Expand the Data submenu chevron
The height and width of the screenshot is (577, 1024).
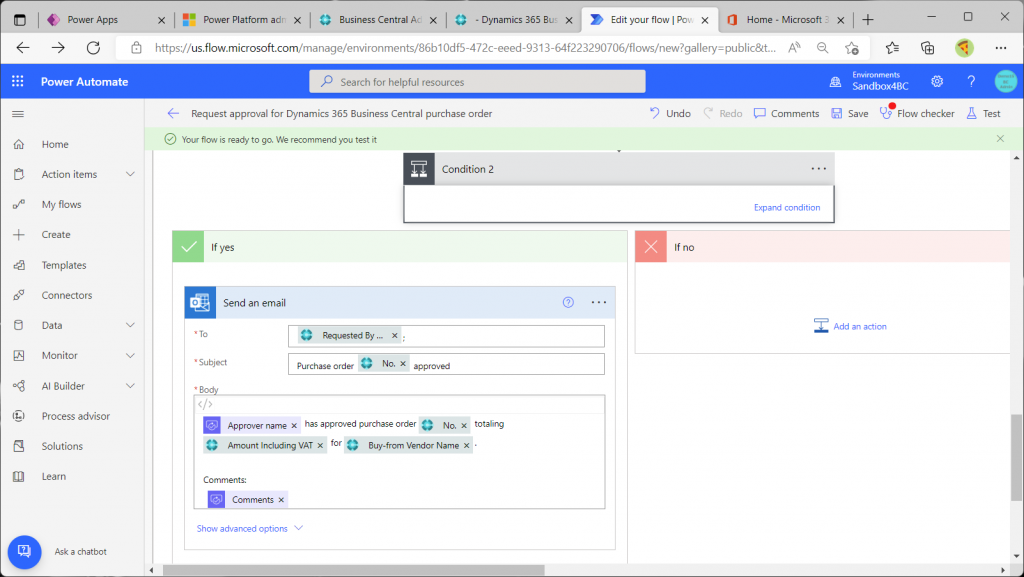[x=130, y=325]
